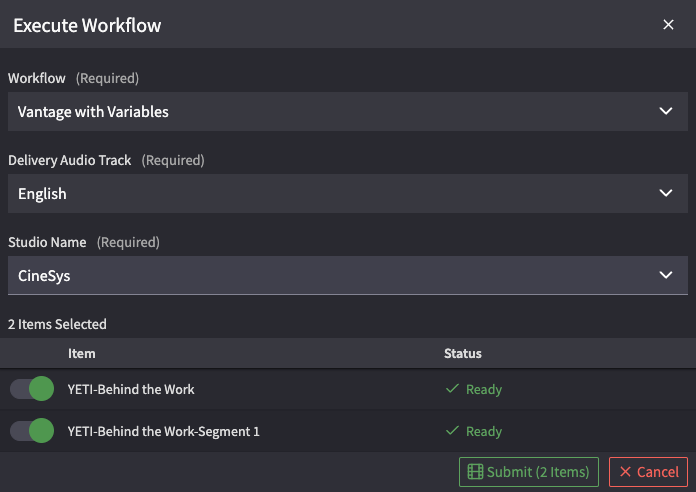Click the 2 Items Selected label
The width and height of the screenshot is (696, 492).
(x=57, y=324)
